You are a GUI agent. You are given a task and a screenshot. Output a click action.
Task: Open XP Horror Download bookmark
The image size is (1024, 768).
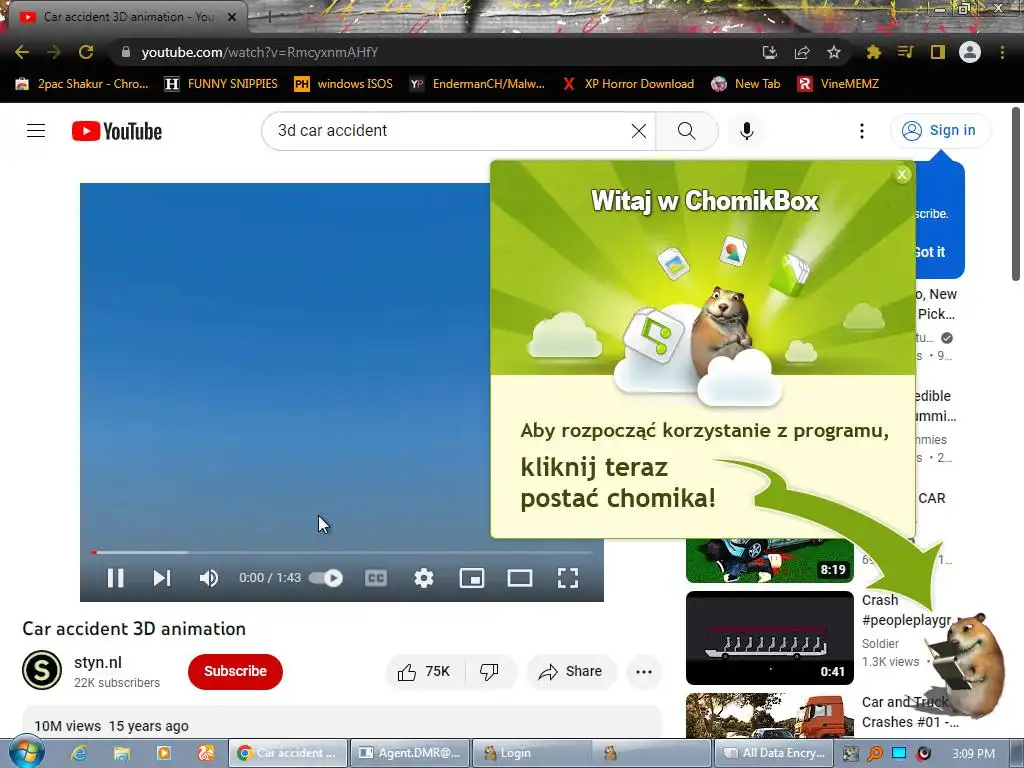coord(628,84)
